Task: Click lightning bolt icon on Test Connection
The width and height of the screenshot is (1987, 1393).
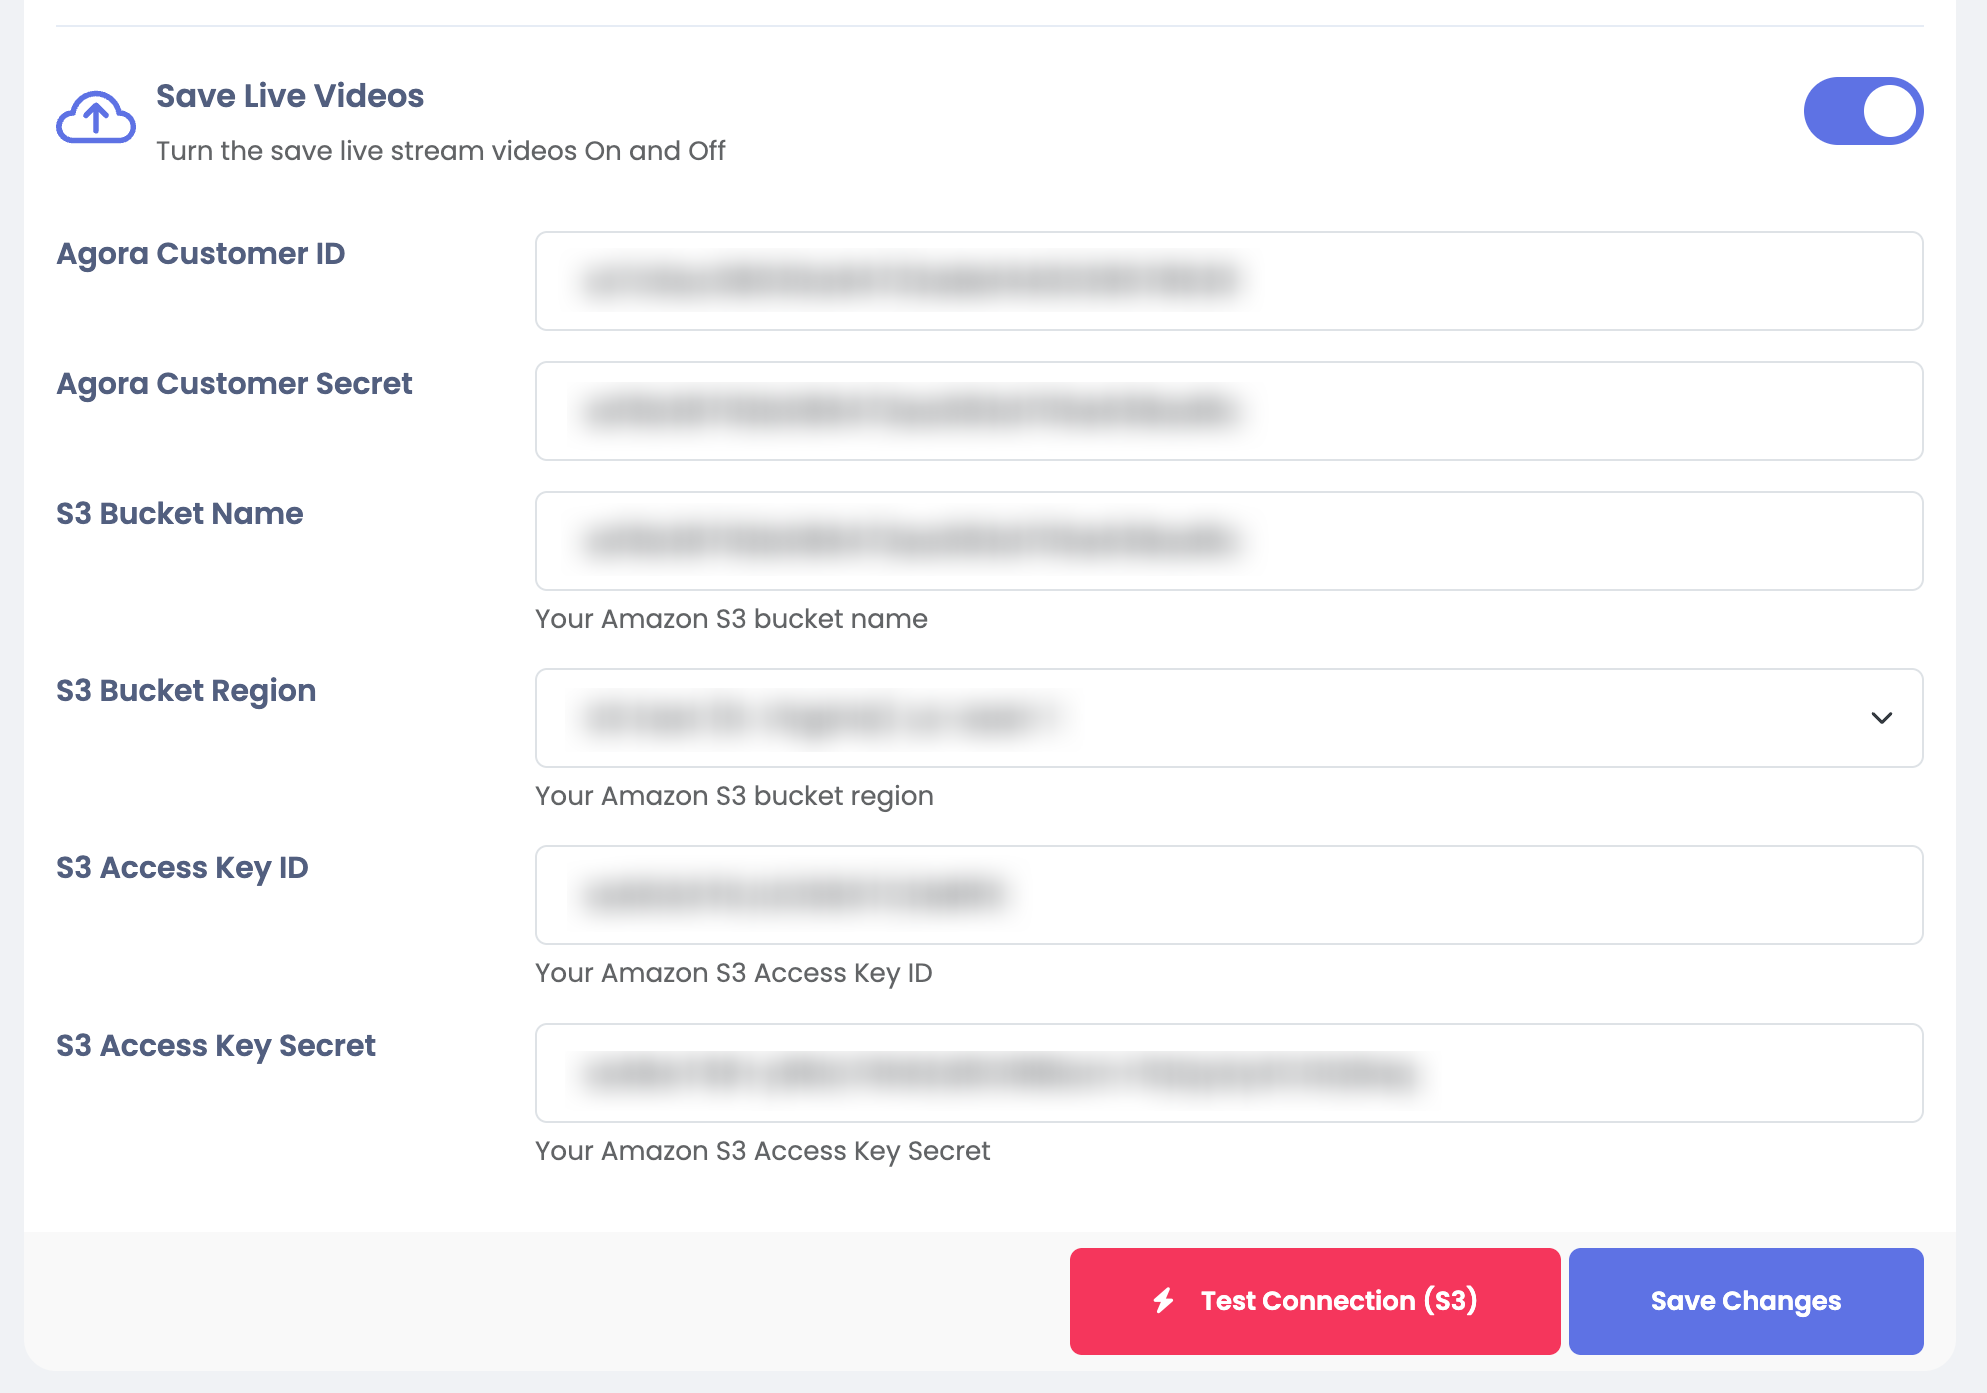Action: (x=1163, y=1301)
